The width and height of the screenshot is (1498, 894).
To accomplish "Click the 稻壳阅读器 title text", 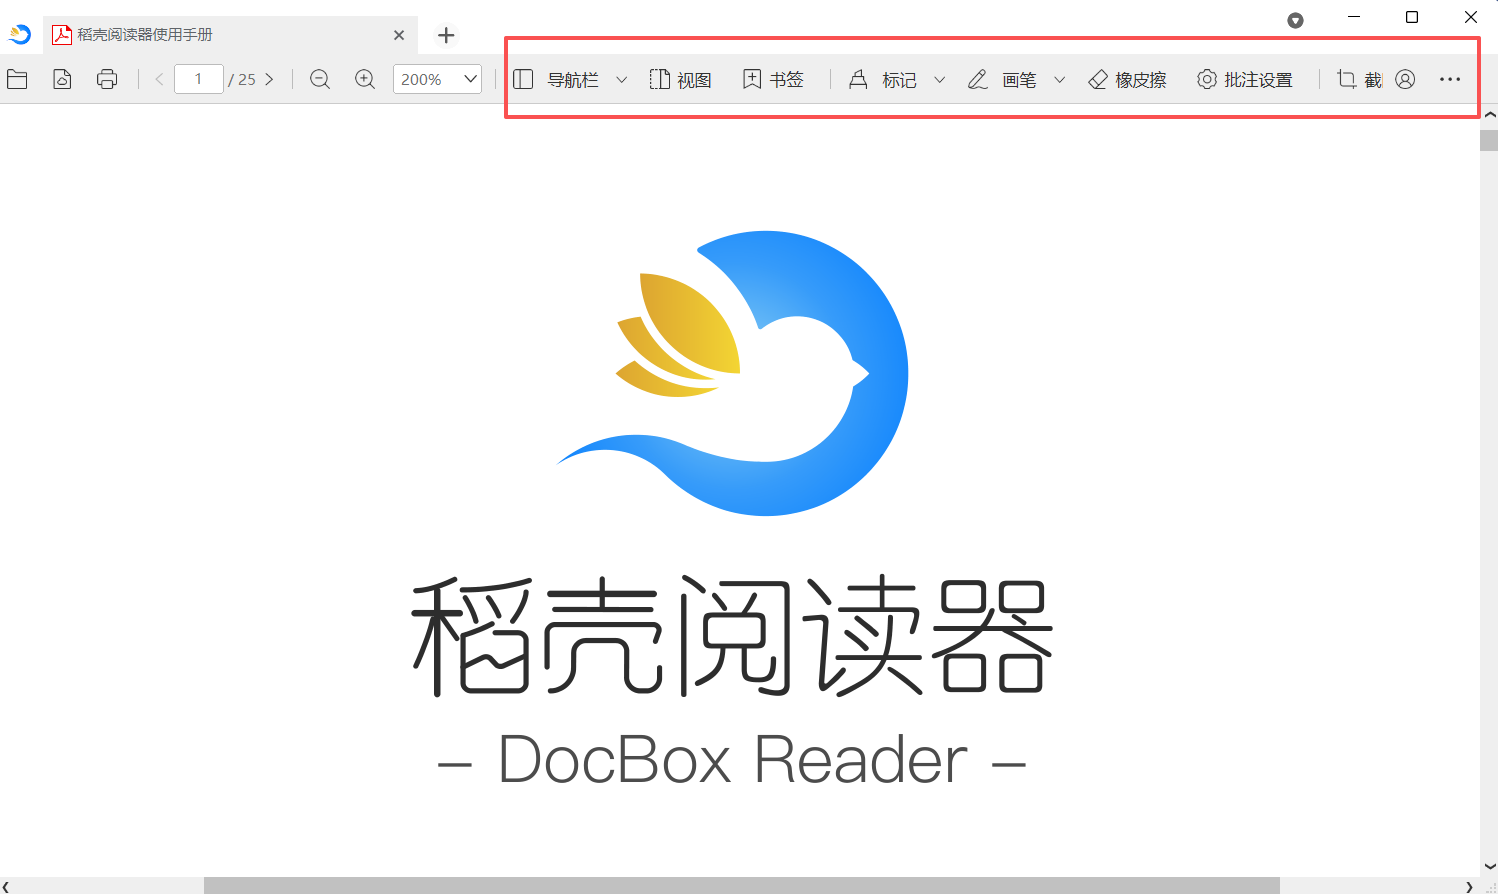I will point(732,636).
